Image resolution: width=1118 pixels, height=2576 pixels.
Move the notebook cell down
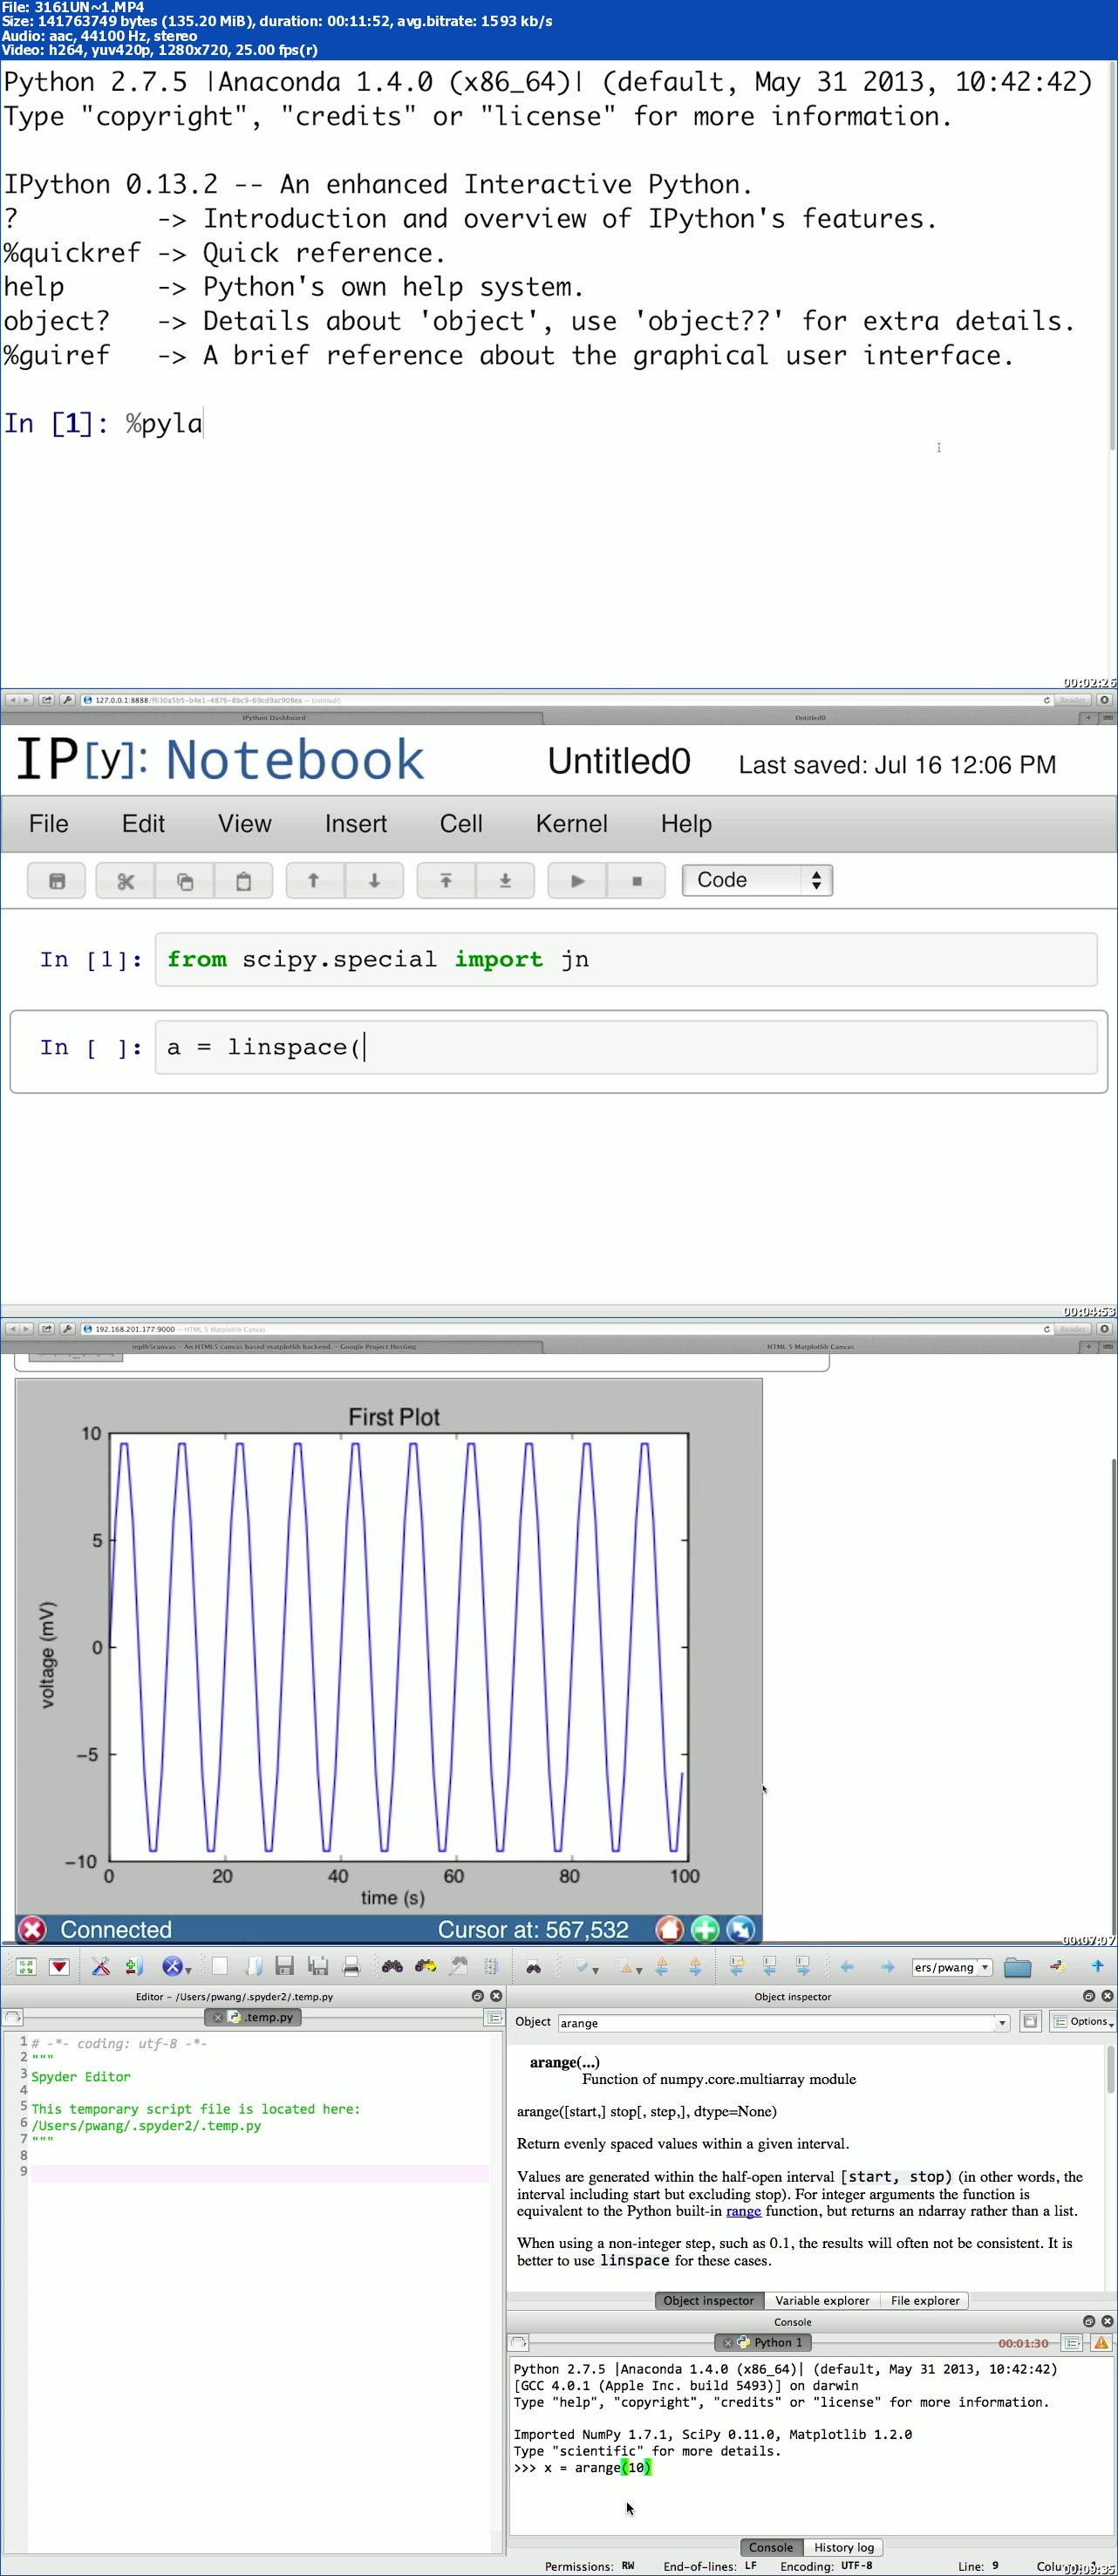point(374,881)
